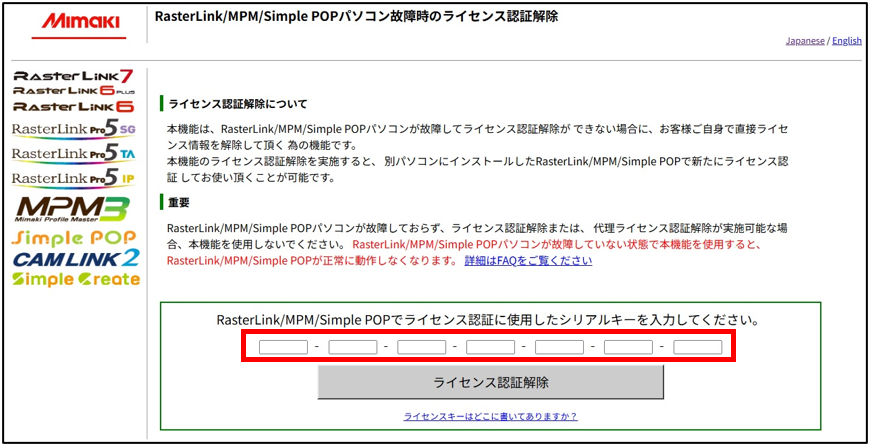Select the RasterLink6 Plus logo
This screenshot has width=869, height=445.
74,90
